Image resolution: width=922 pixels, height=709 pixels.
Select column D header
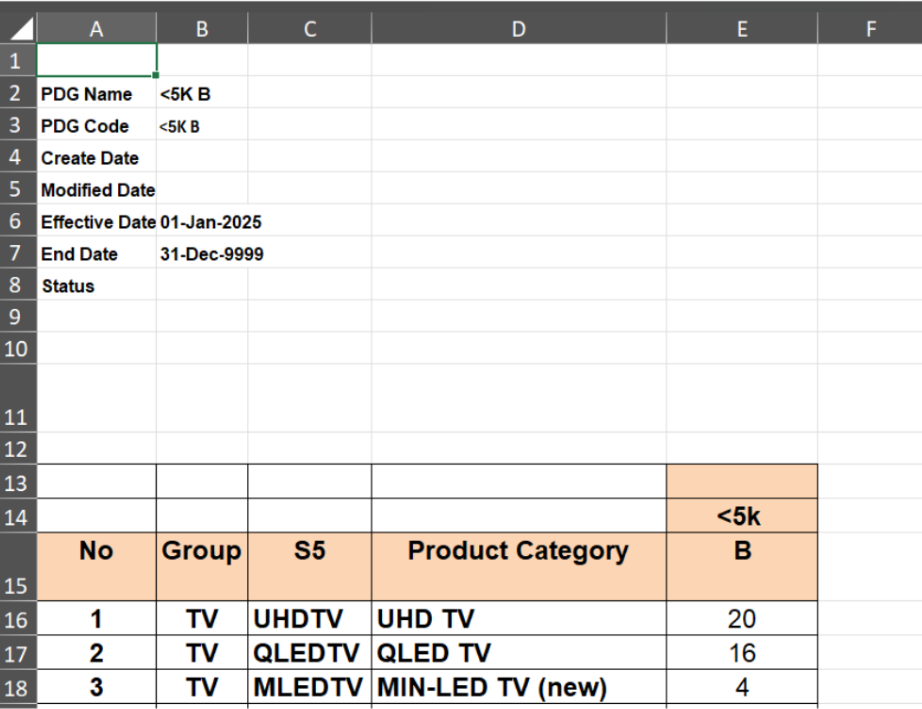pos(518,29)
